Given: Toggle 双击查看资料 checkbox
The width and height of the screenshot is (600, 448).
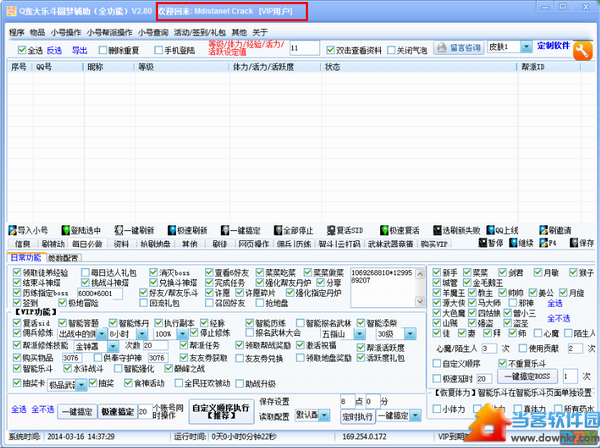Looking at the screenshot, I should 330,50.
